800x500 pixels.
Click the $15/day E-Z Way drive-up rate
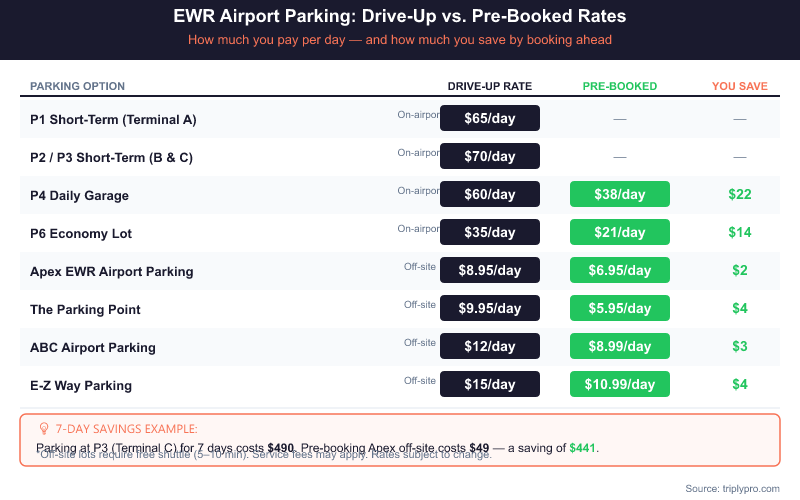pyautogui.click(x=490, y=384)
